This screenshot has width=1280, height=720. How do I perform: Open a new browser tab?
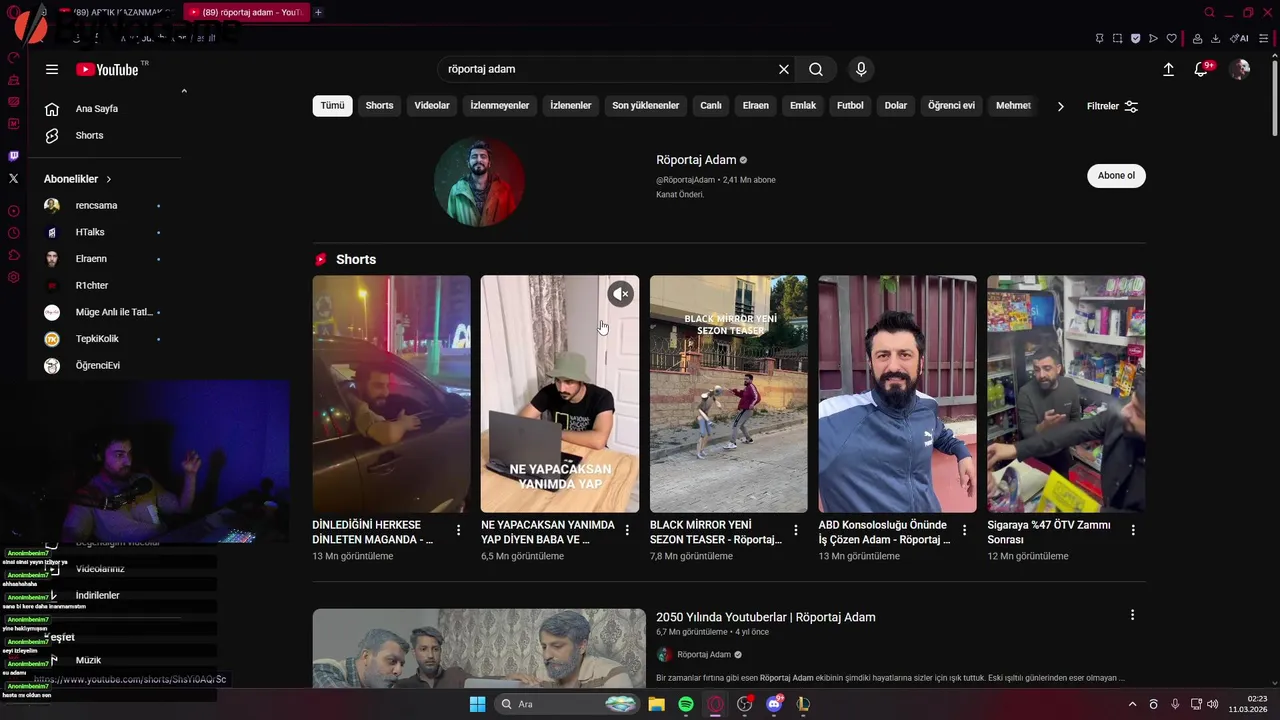[x=318, y=12]
